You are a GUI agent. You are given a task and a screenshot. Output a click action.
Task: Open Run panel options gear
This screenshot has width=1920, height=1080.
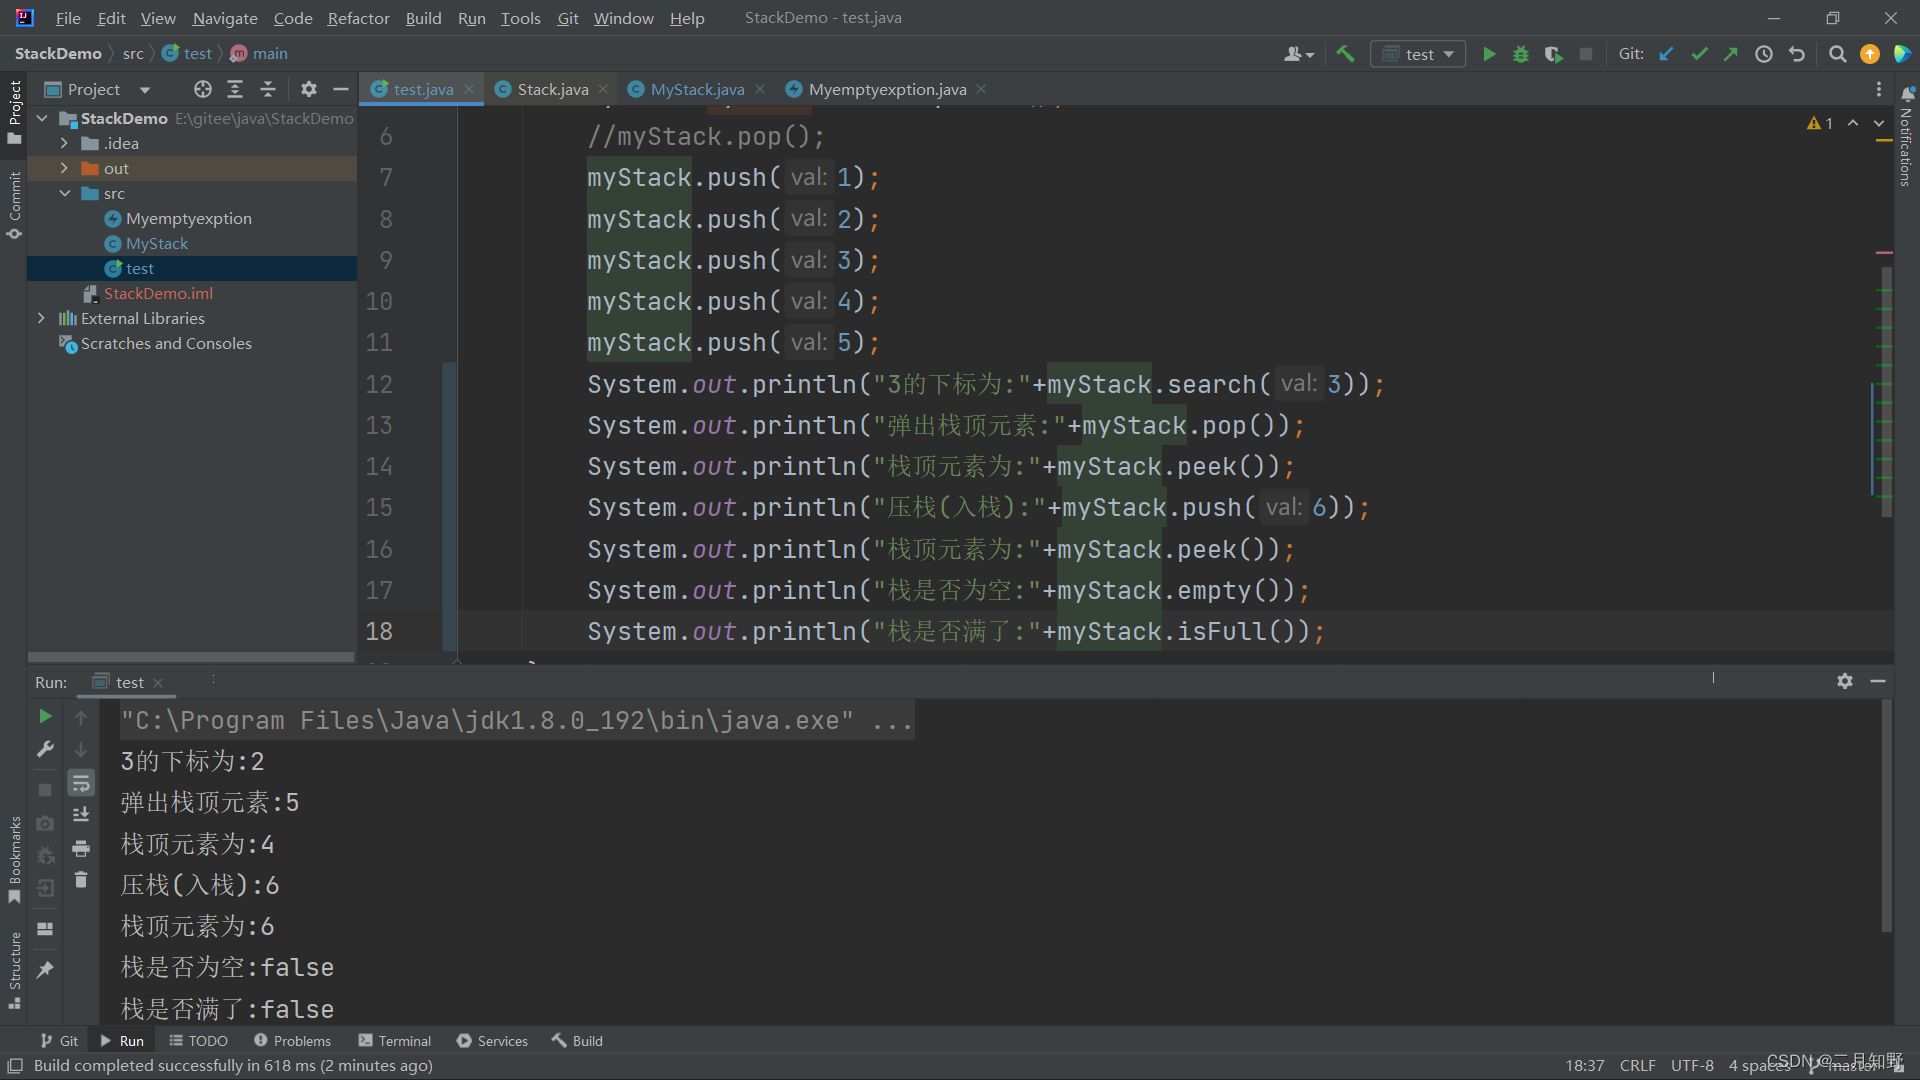click(x=1845, y=681)
